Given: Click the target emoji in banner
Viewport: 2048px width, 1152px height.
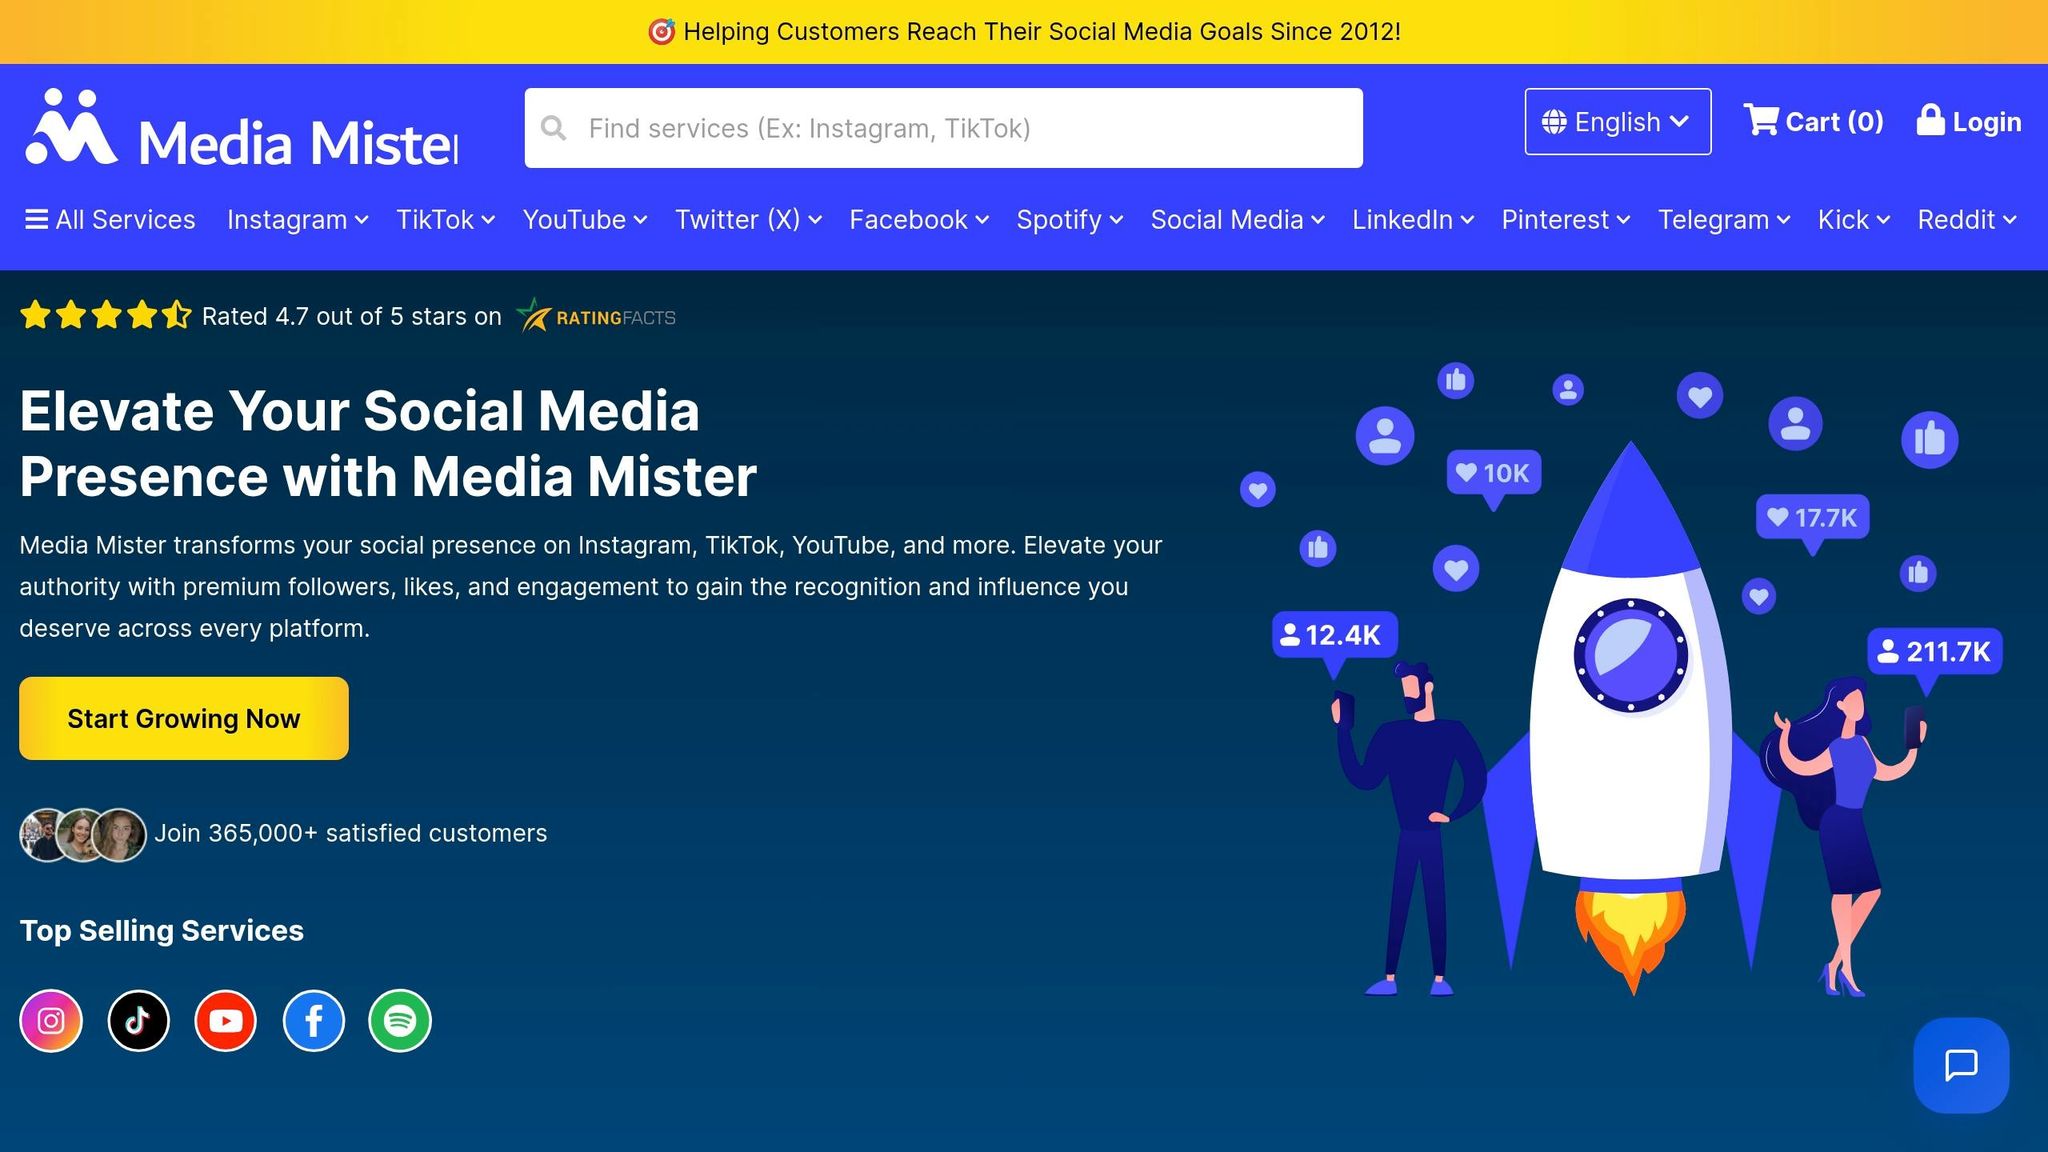Looking at the screenshot, I should click(661, 32).
